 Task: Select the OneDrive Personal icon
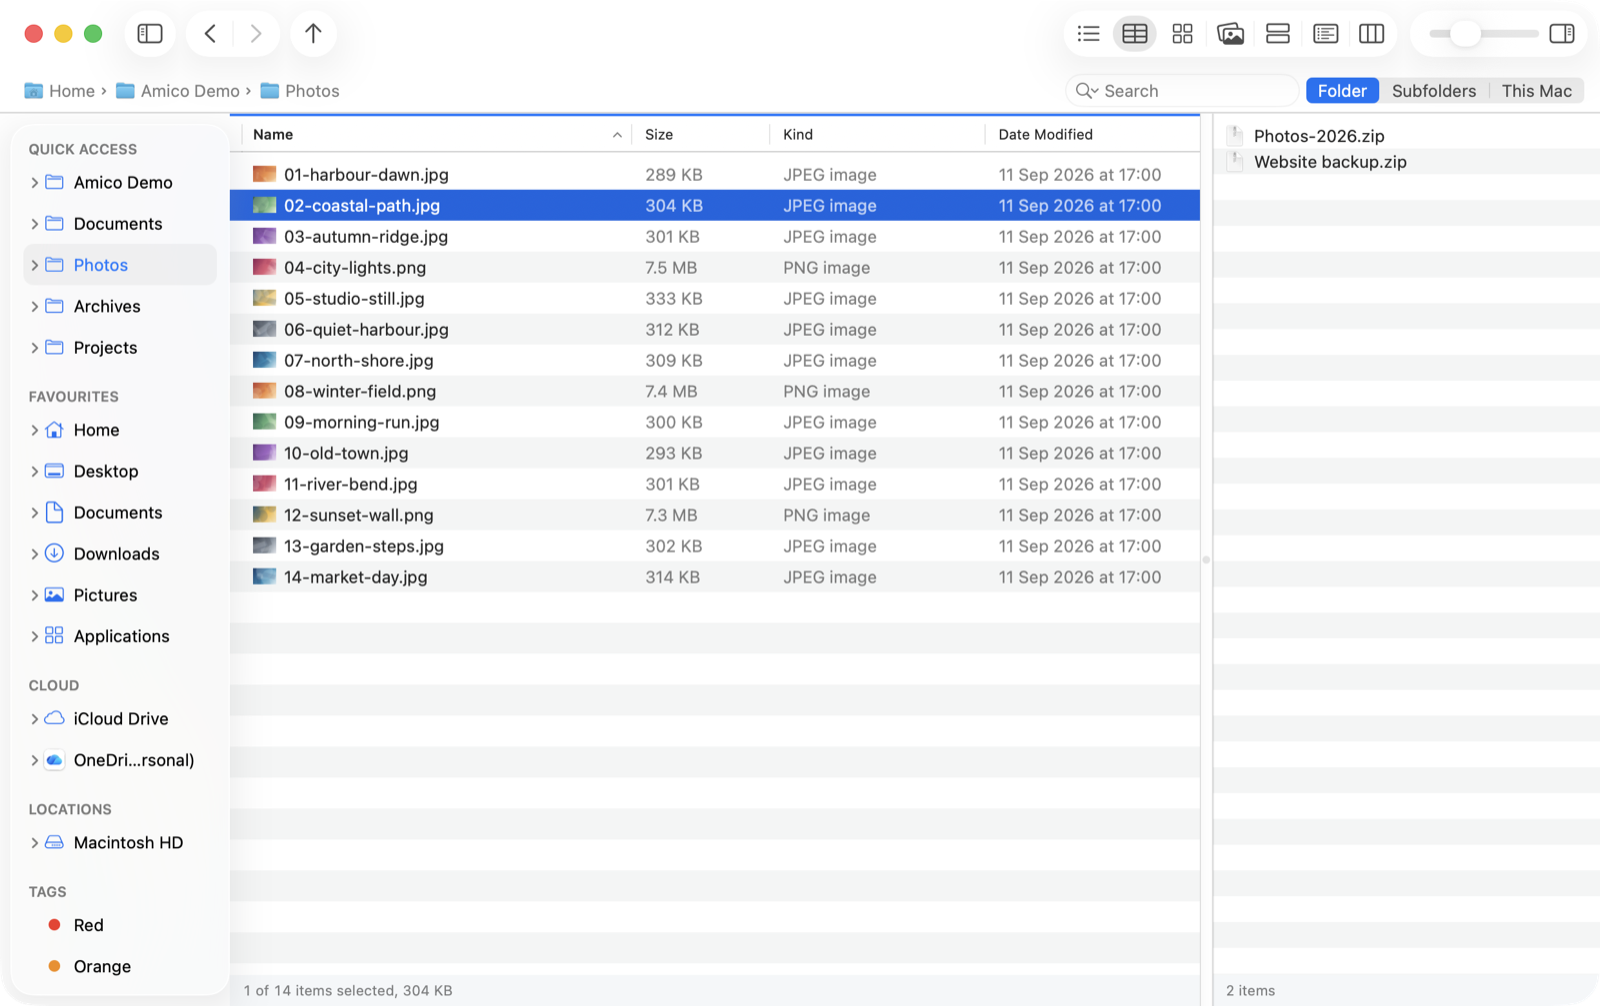tap(55, 760)
